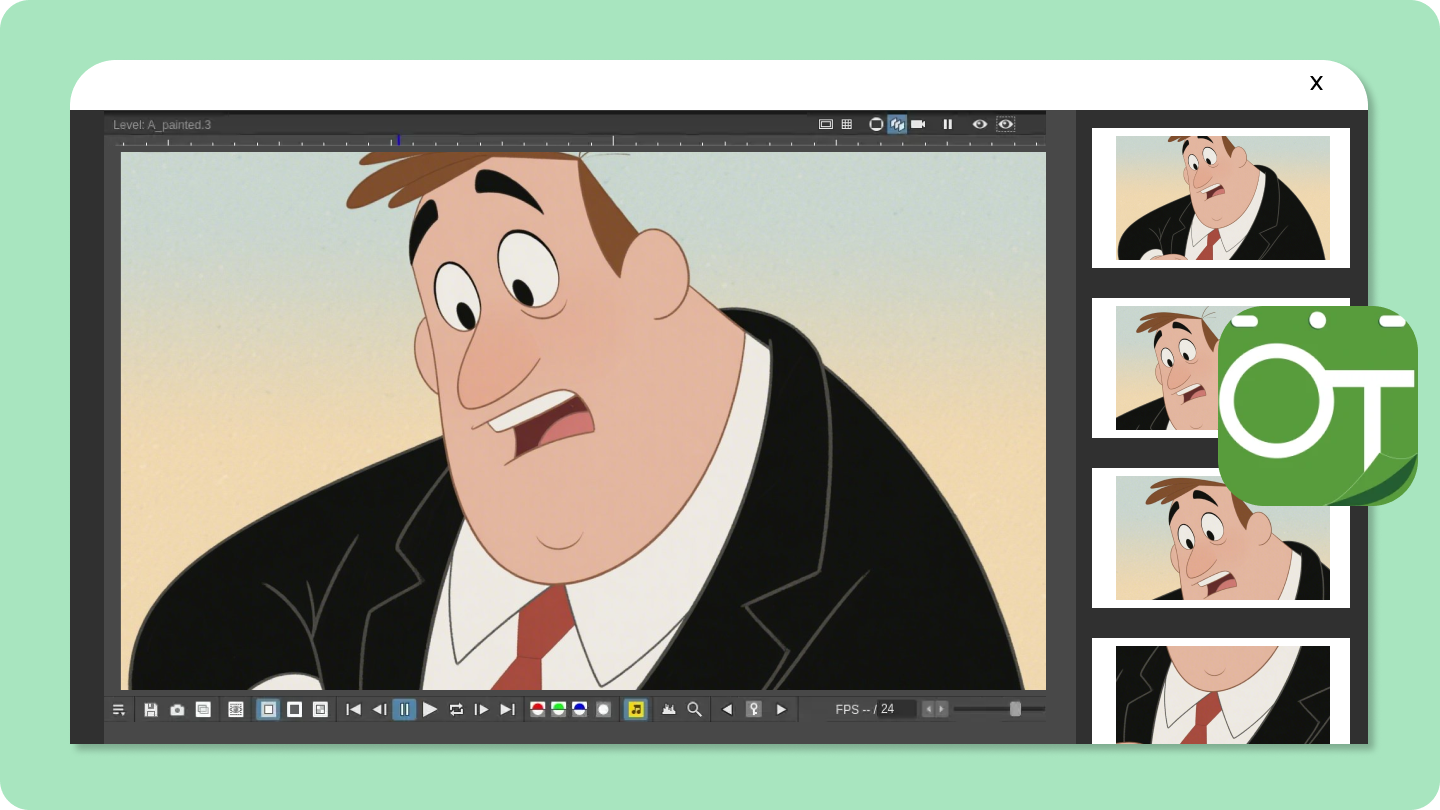Mute the soundtrack playback
The width and height of the screenshot is (1440, 810).
pos(636,709)
